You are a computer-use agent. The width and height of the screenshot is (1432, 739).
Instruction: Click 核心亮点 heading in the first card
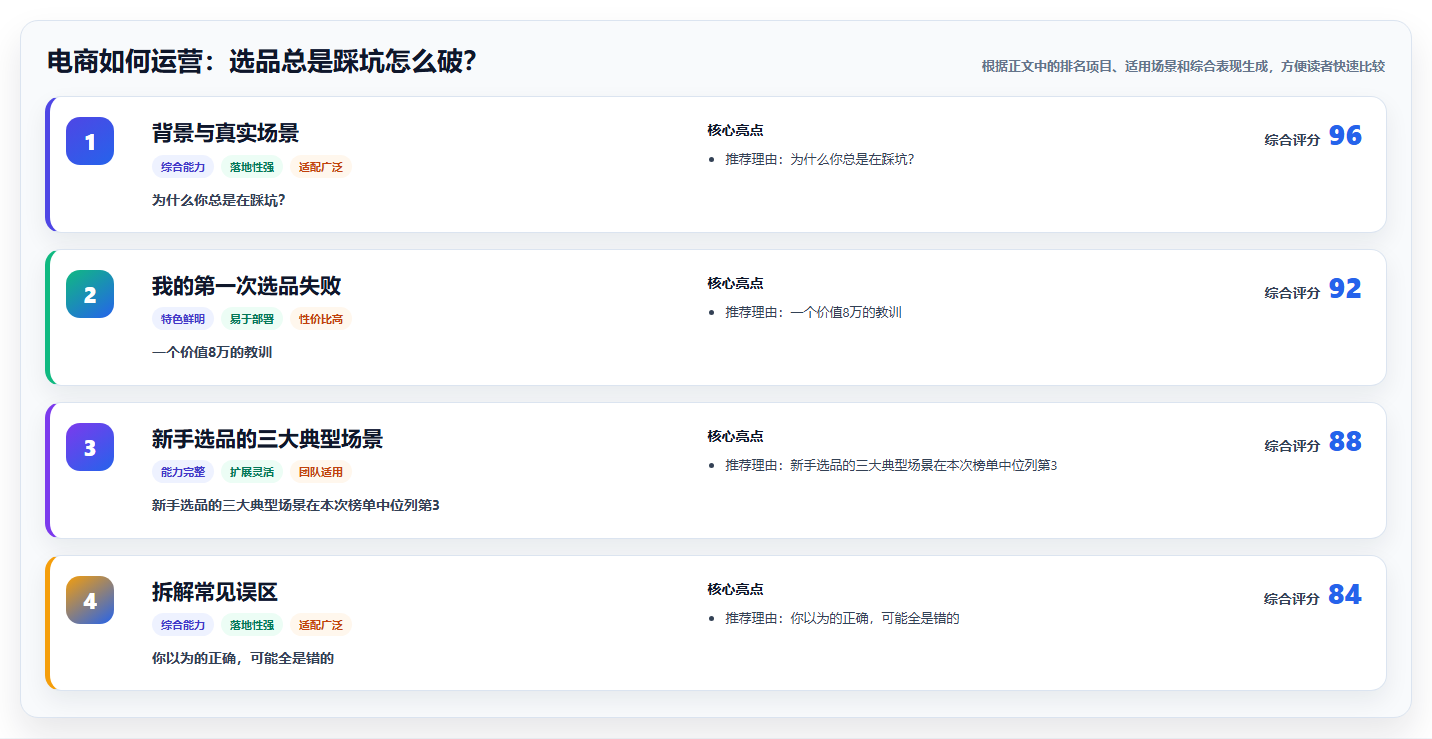[735, 130]
